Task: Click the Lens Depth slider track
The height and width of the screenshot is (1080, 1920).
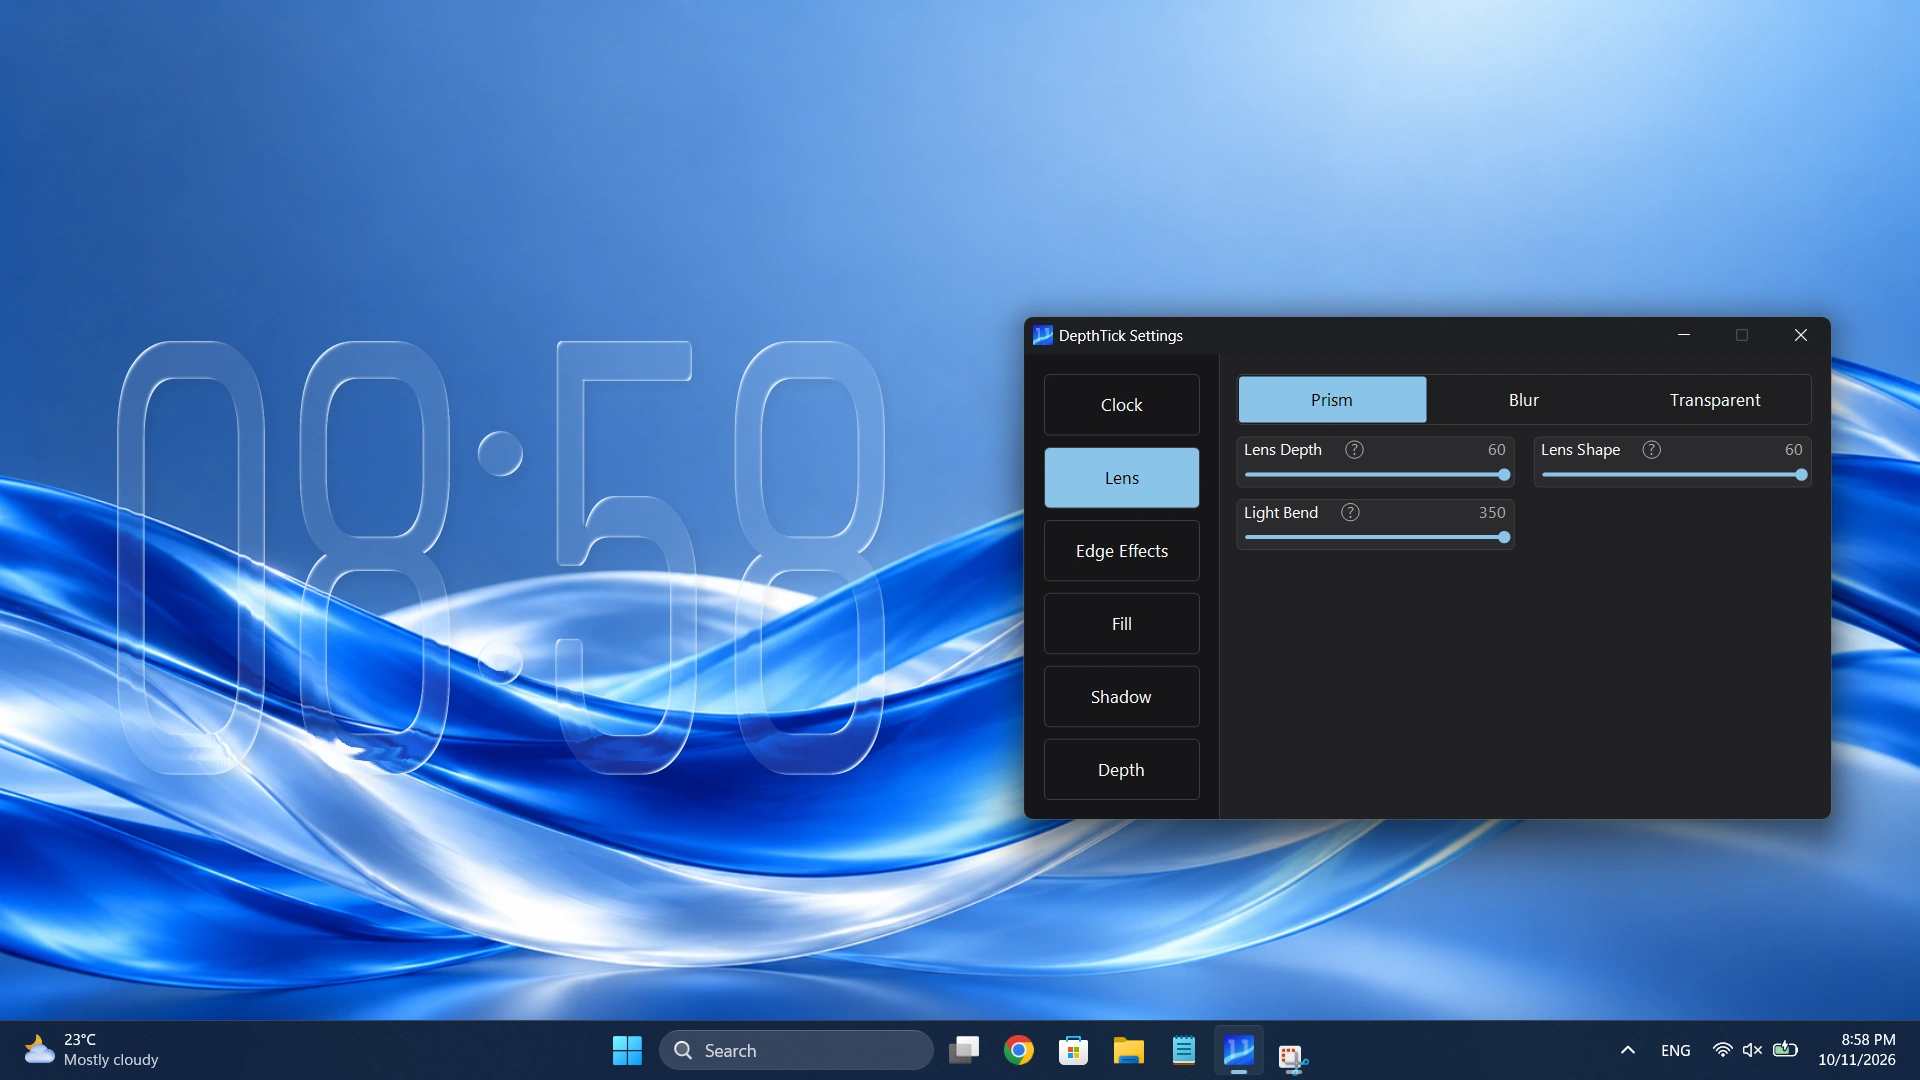Action: pyautogui.click(x=1376, y=475)
